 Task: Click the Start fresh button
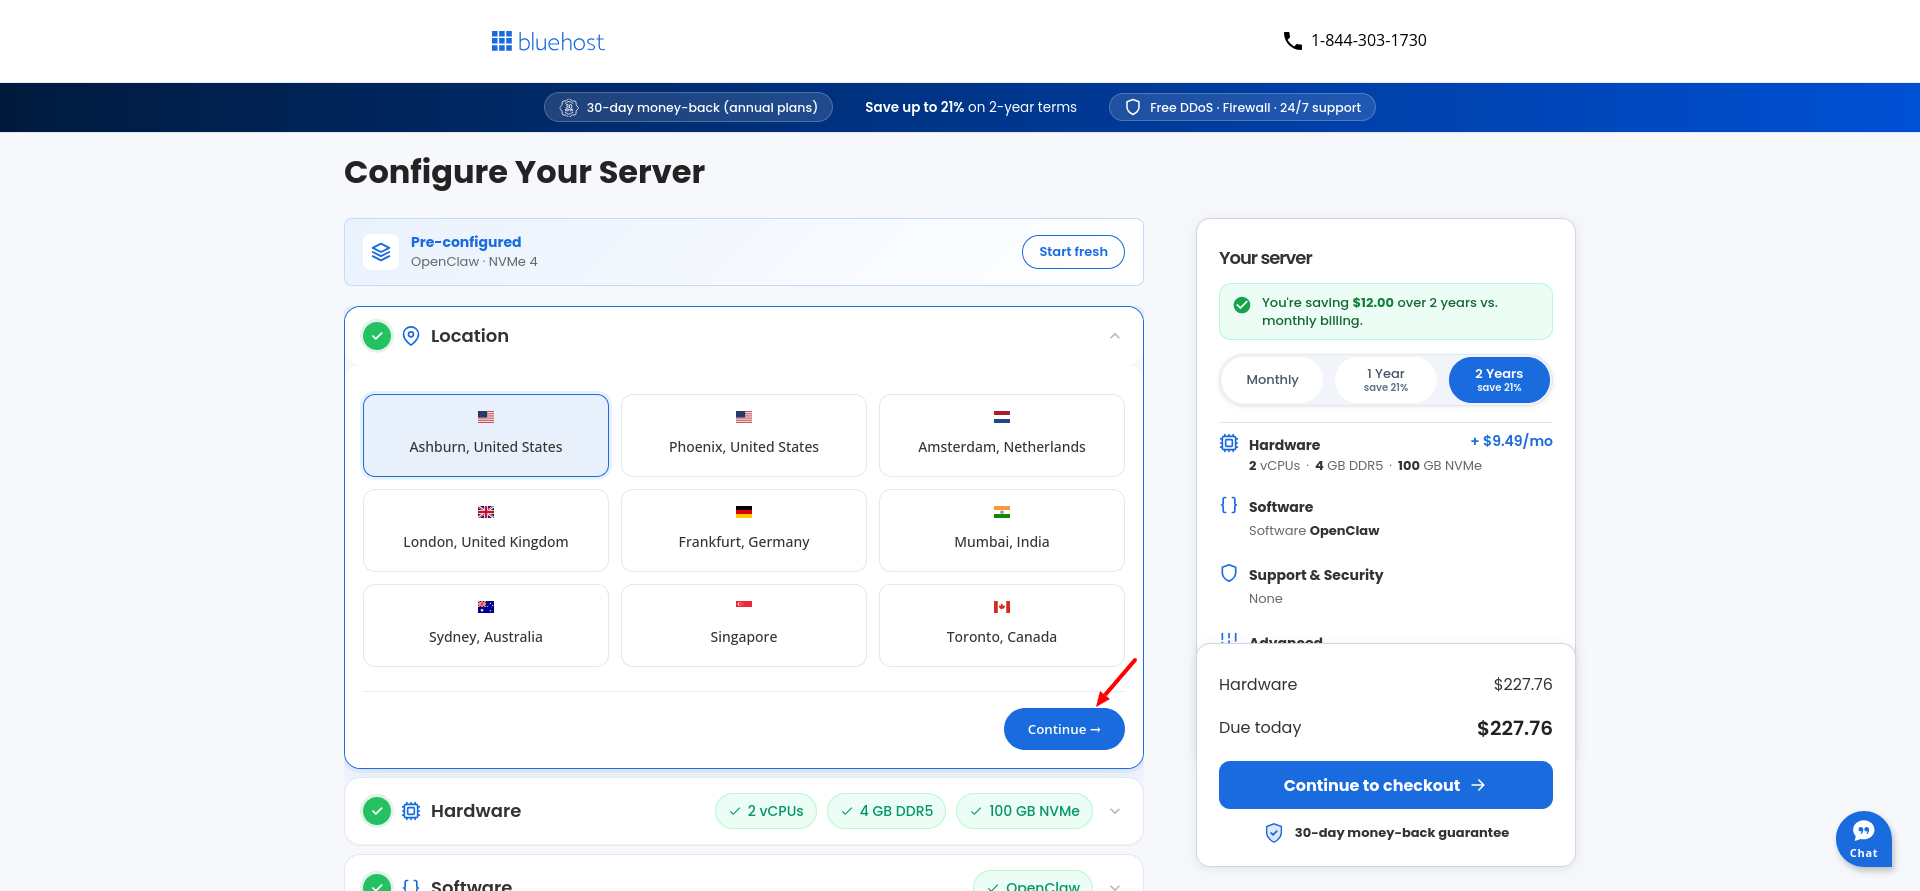(x=1073, y=252)
